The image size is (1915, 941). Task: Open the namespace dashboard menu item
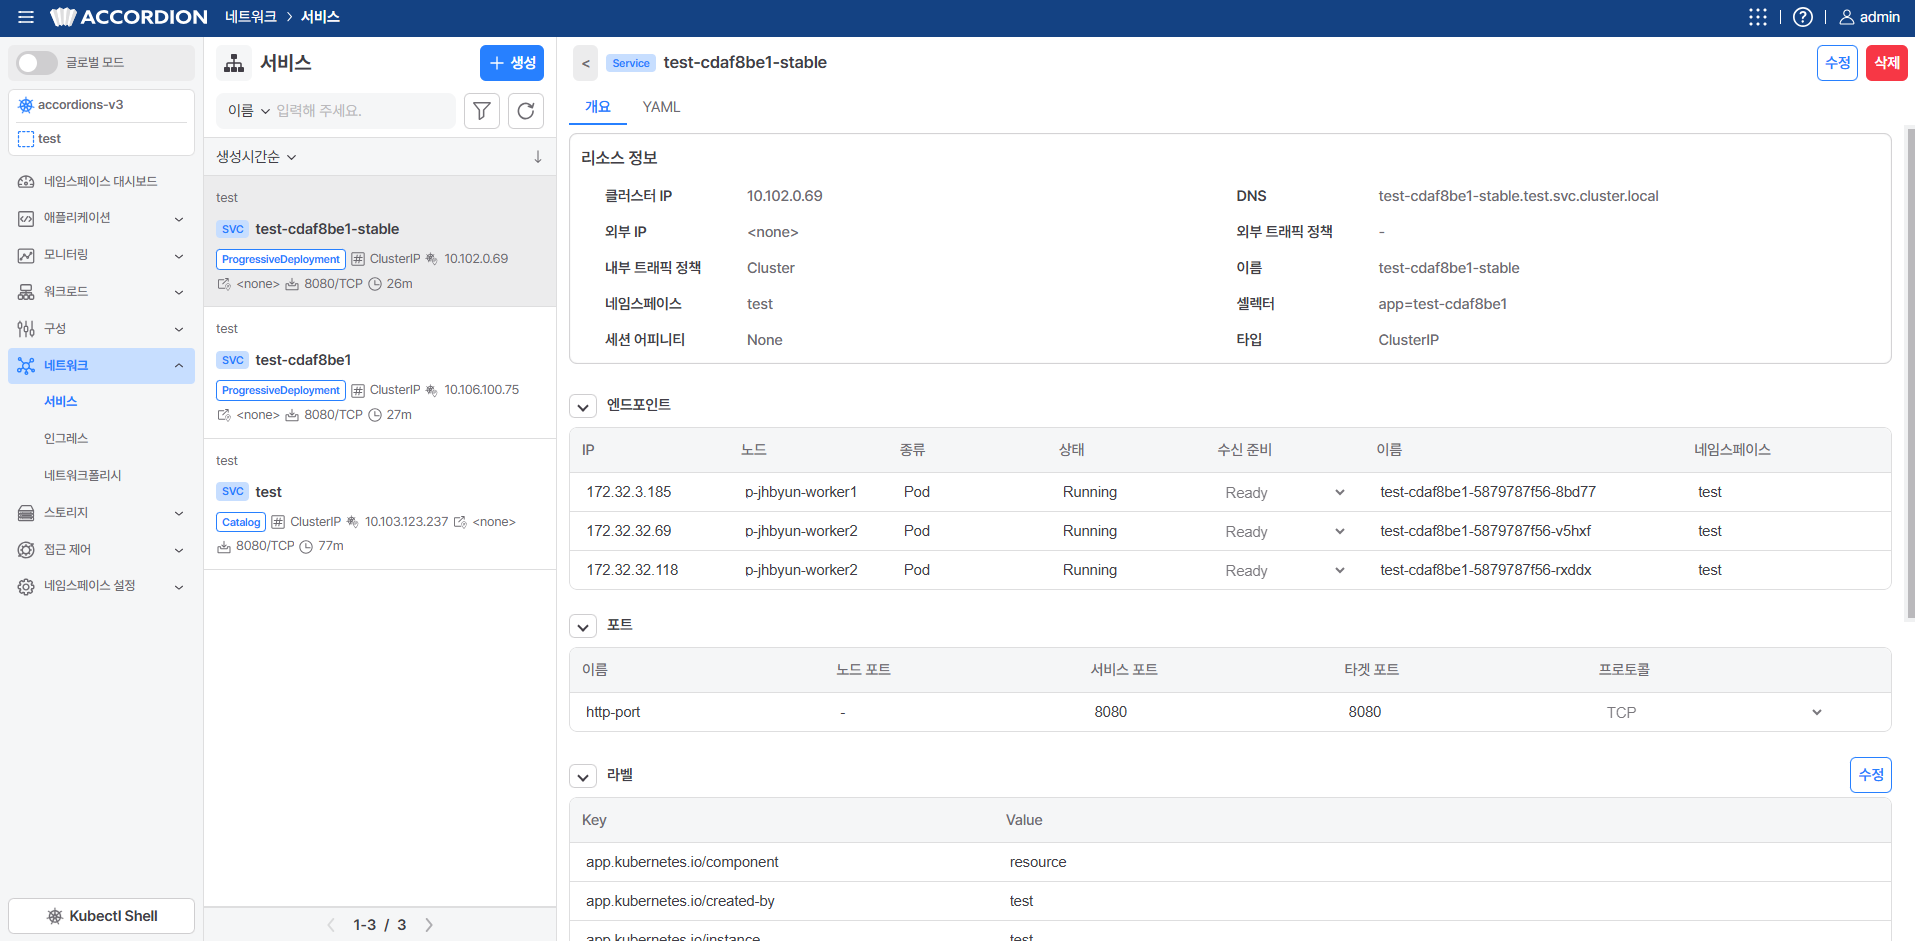[101, 181]
